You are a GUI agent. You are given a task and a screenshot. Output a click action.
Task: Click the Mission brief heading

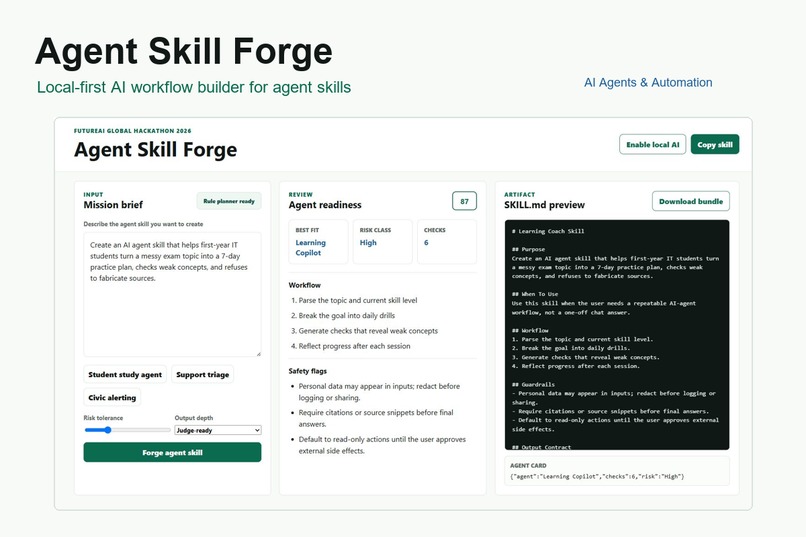(113, 205)
